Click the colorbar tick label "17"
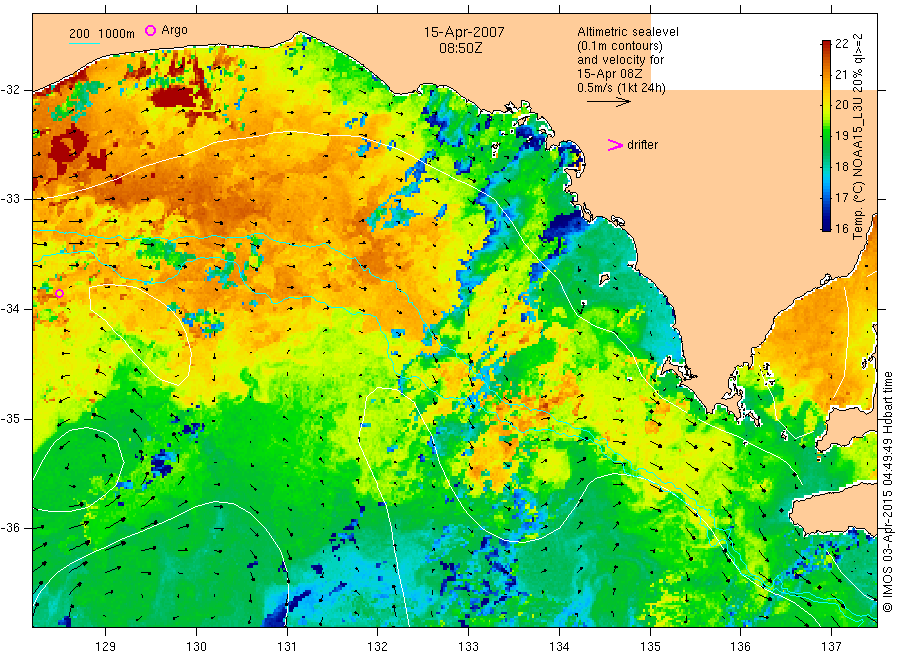Screen dimensions: 900x660 coord(841,198)
